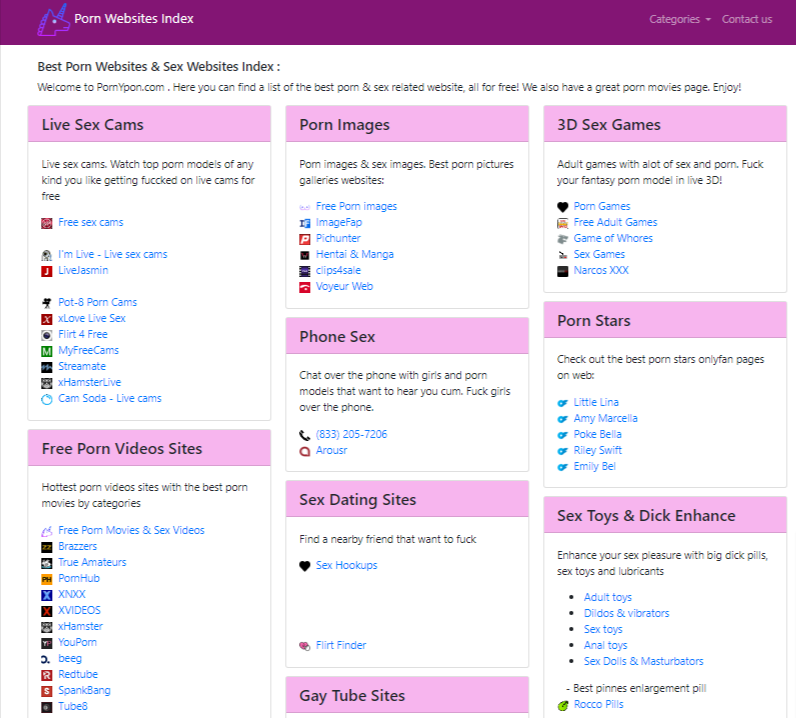Click the green Rocco Pills icon
796x718 pixels.
point(563,705)
